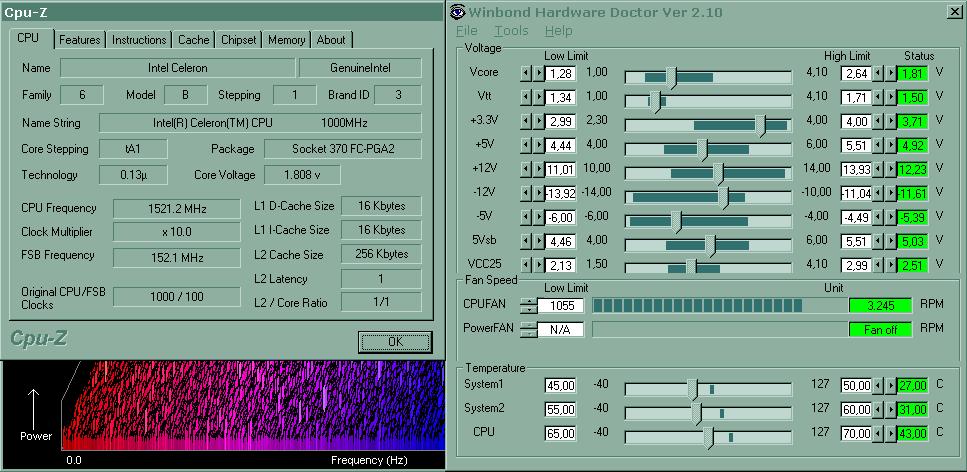Decrease -5V high limit with left arrow

click(x=878, y=218)
